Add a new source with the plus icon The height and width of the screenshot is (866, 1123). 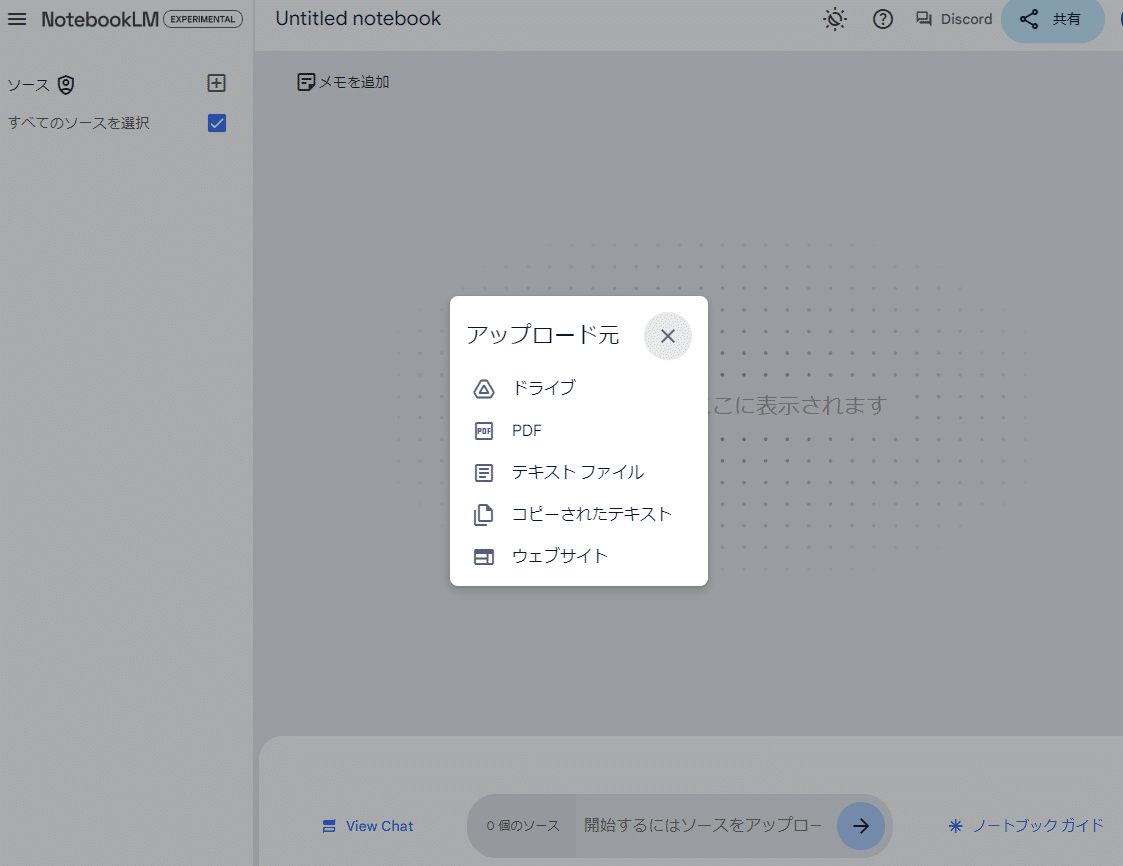[x=216, y=83]
